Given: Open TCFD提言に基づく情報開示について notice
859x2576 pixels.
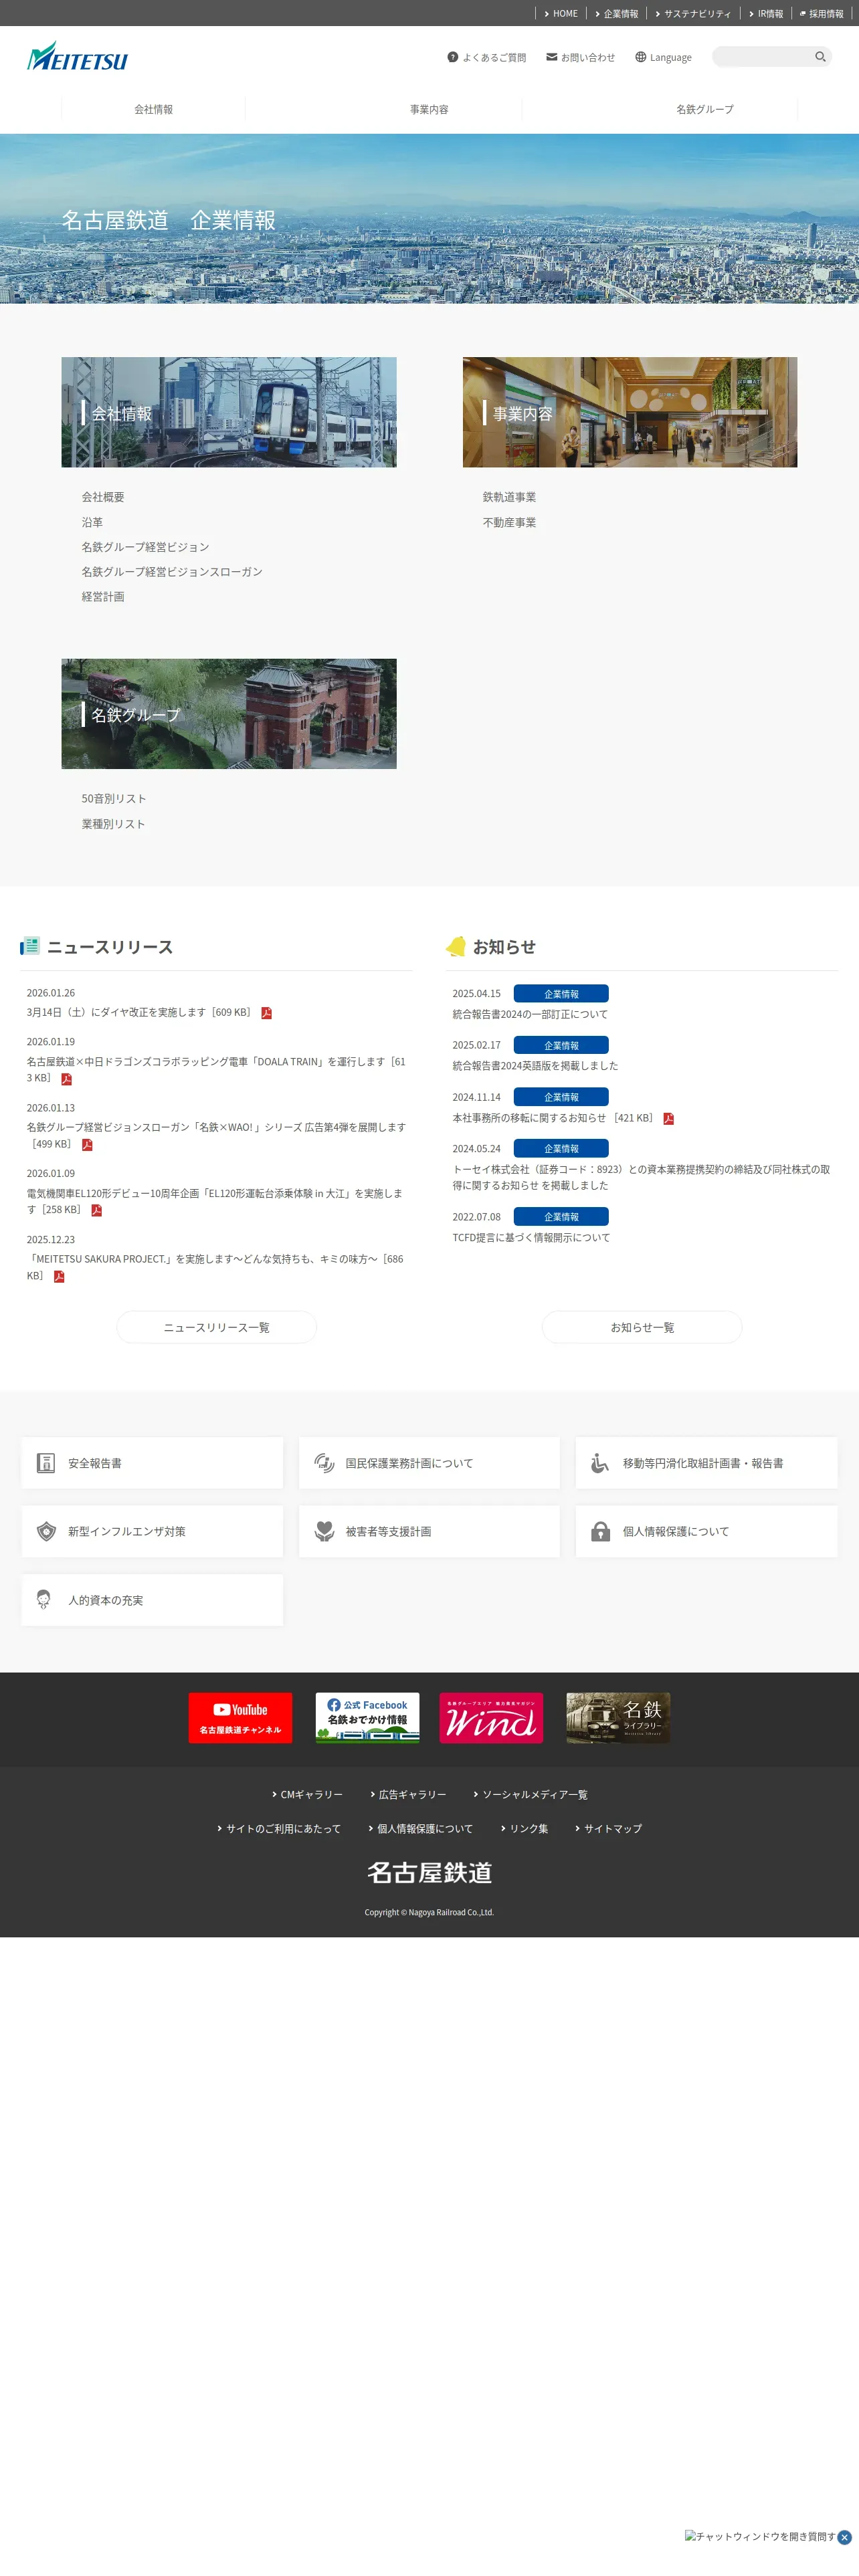Looking at the screenshot, I should [531, 1238].
